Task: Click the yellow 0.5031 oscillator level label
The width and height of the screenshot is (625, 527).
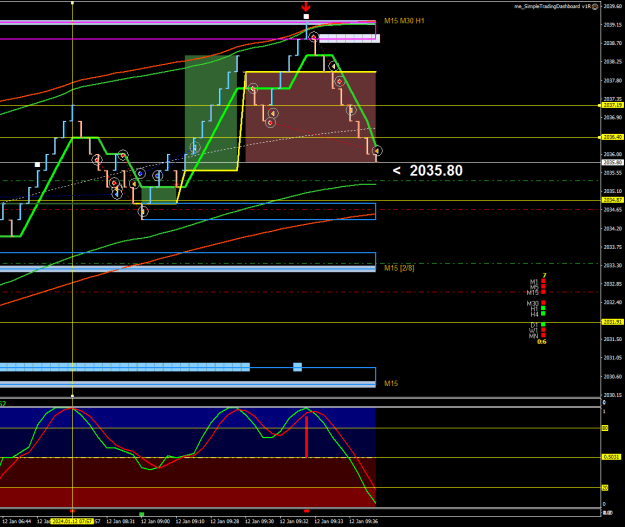Action: click(x=611, y=457)
